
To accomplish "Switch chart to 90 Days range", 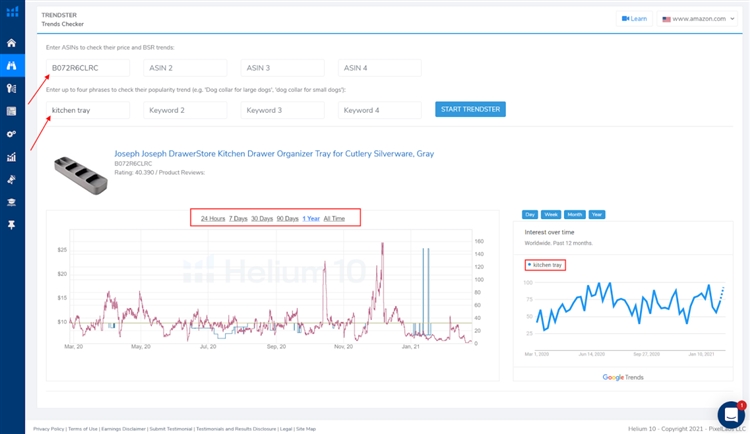I will click(287, 218).
